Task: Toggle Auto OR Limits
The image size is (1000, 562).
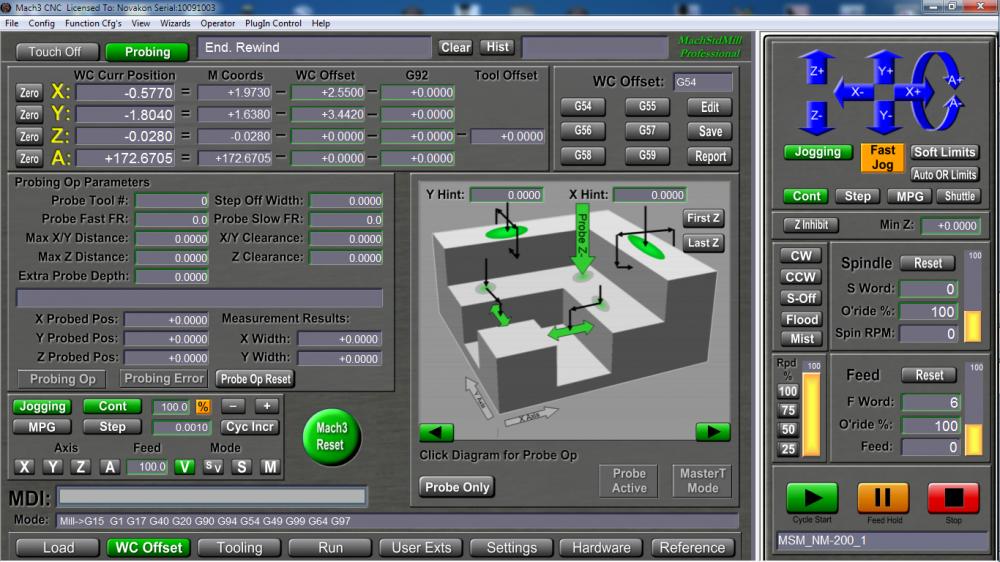Action: point(944,174)
